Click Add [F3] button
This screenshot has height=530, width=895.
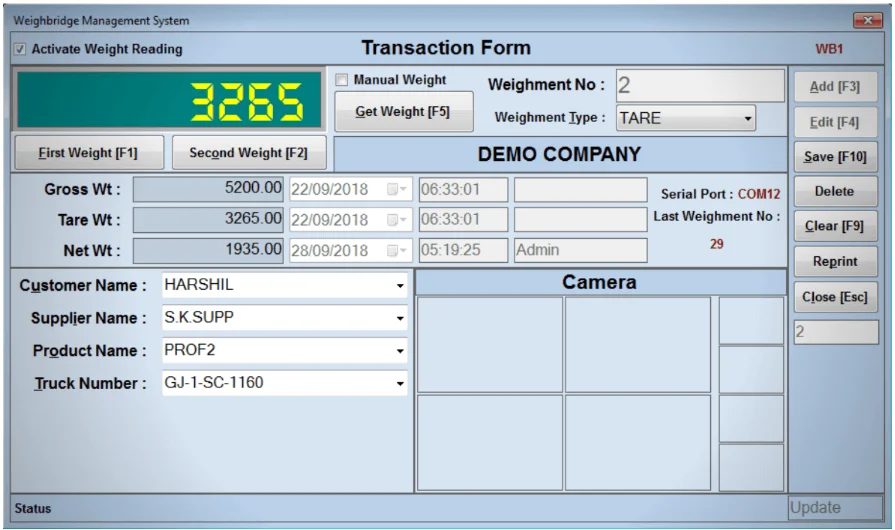(x=835, y=87)
